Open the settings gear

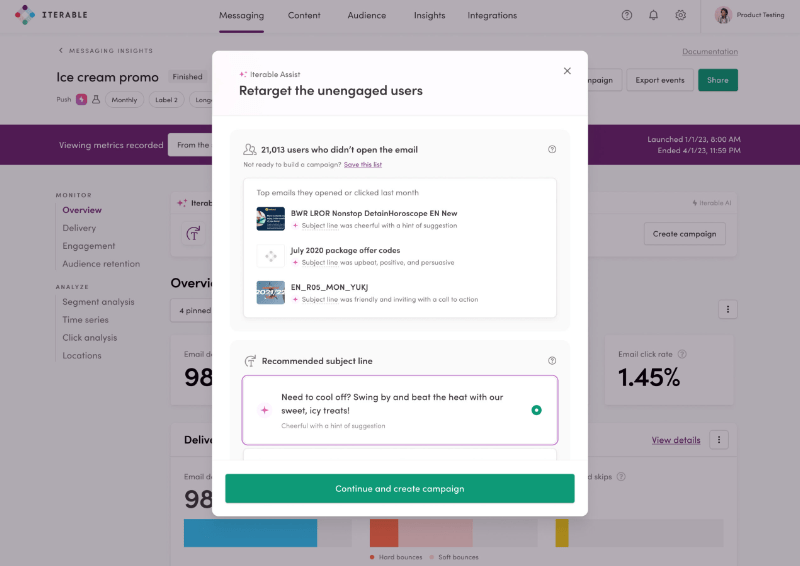(x=680, y=15)
